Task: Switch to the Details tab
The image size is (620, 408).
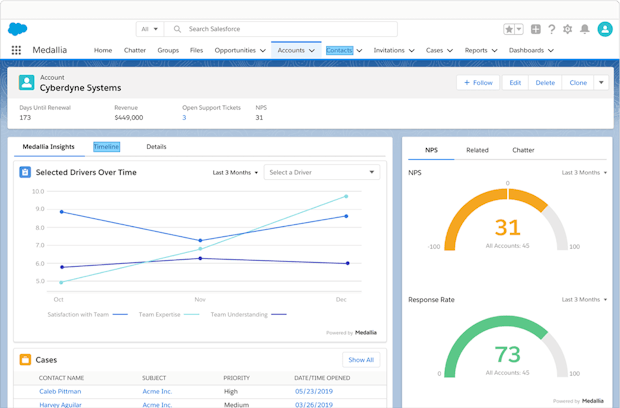Action: click(x=156, y=147)
